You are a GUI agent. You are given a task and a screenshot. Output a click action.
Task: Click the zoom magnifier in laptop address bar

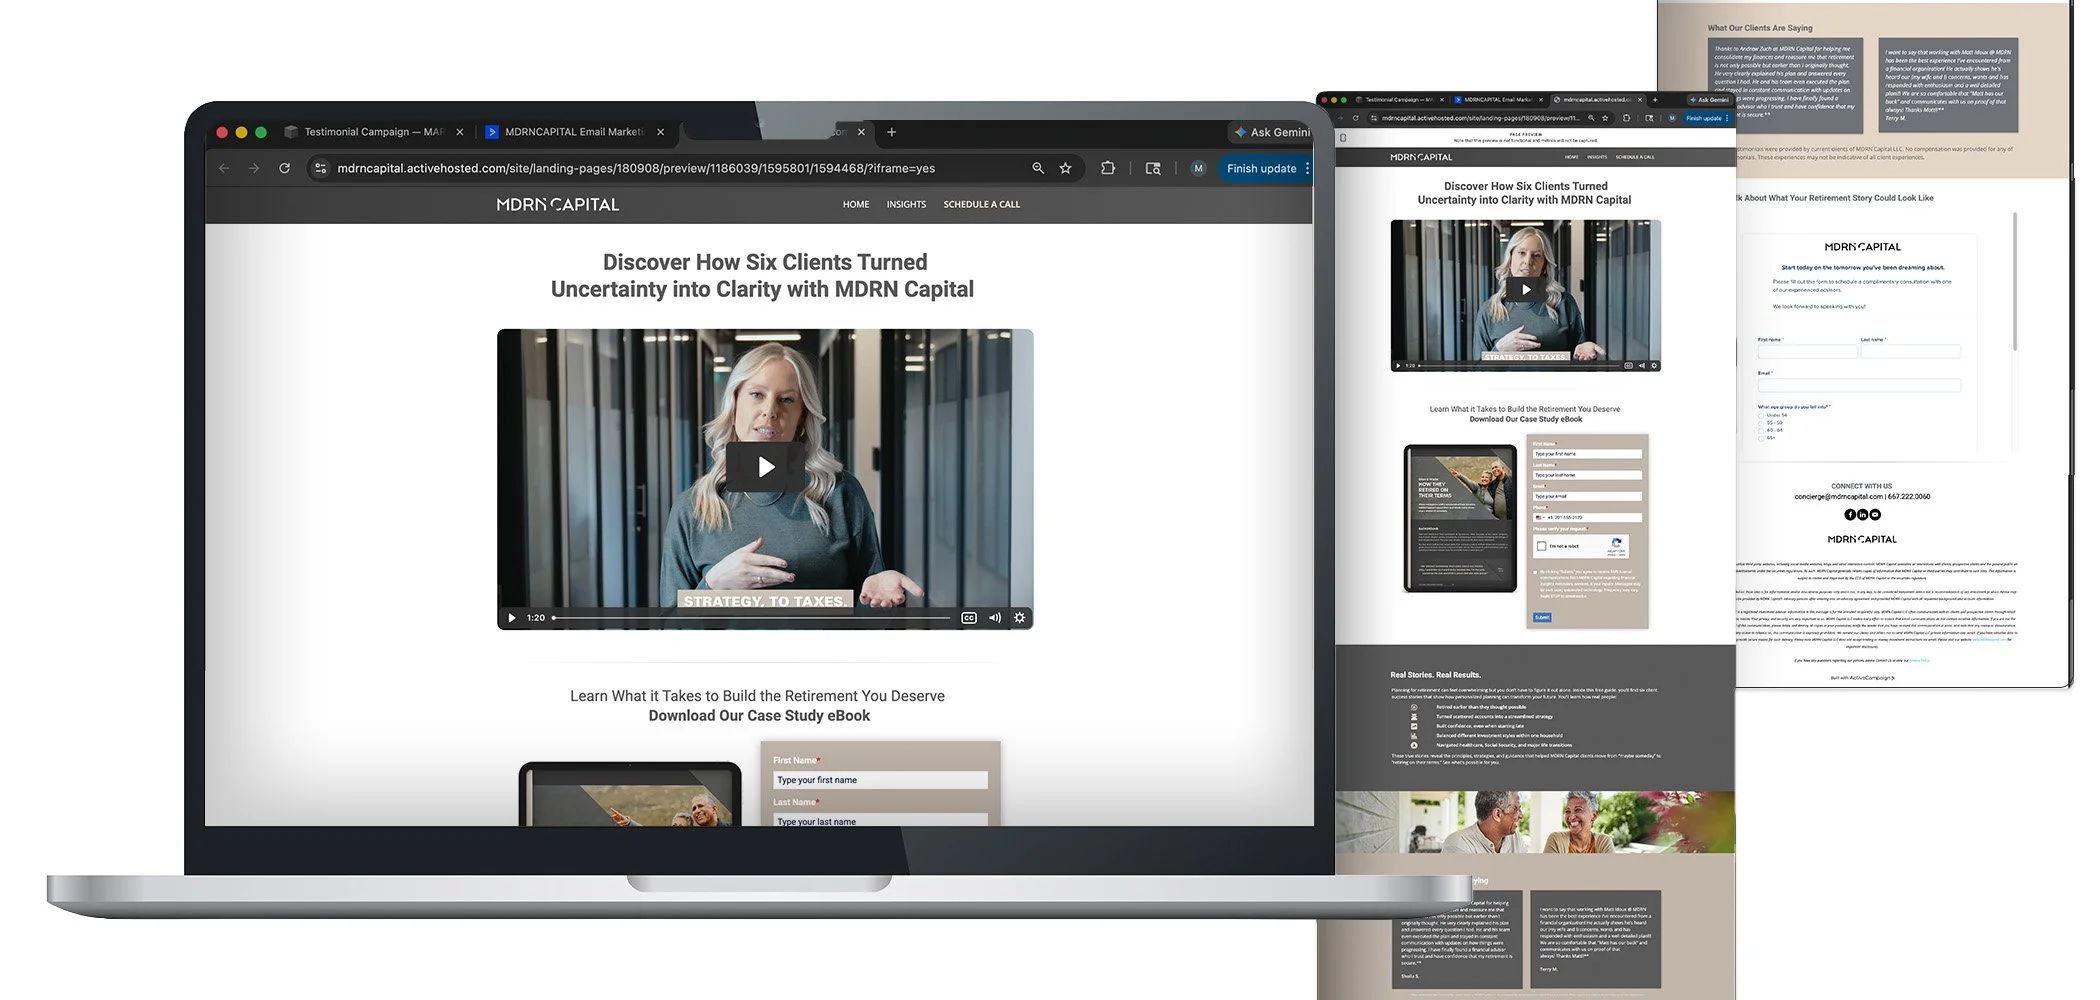tap(1038, 168)
